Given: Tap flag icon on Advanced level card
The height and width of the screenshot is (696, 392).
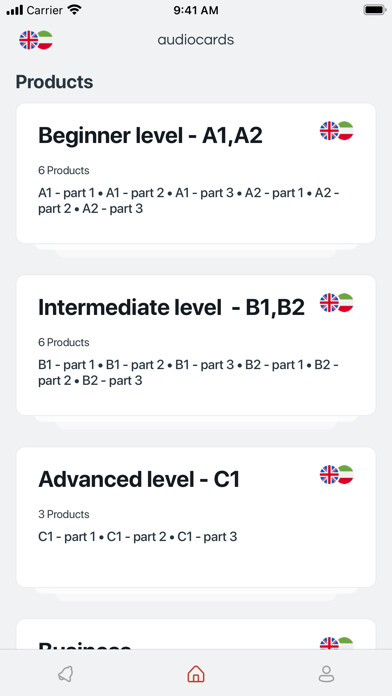Looking at the screenshot, I should click(x=337, y=475).
